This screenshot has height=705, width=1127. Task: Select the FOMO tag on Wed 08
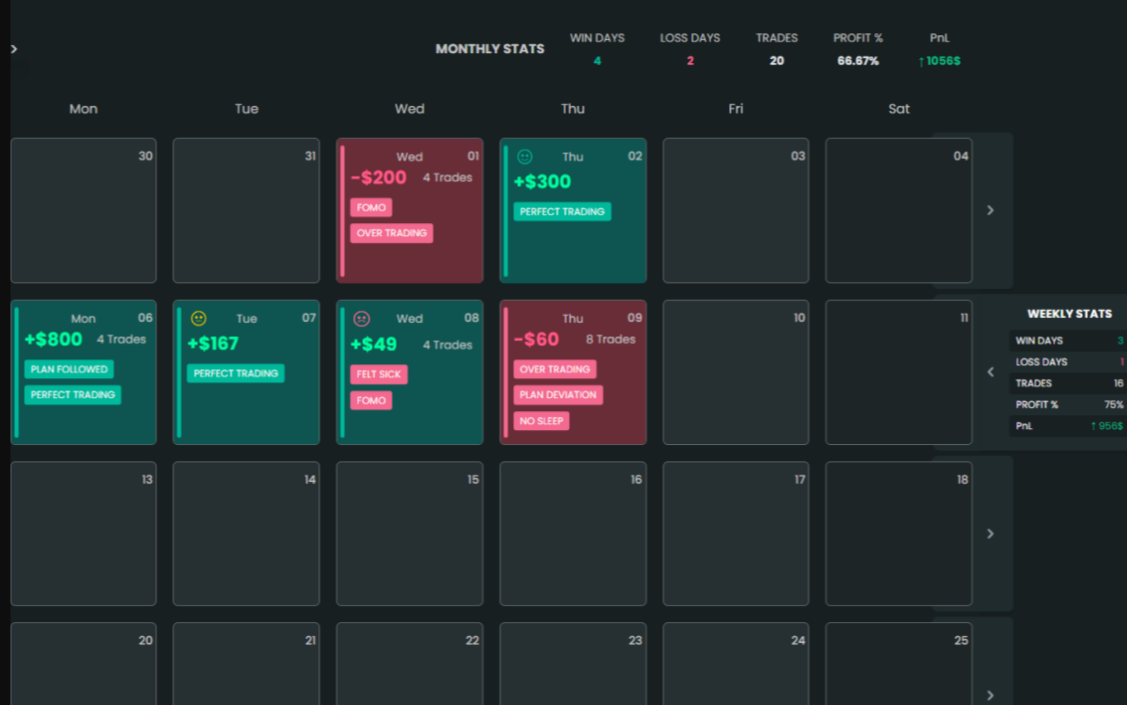pyautogui.click(x=371, y=400)
